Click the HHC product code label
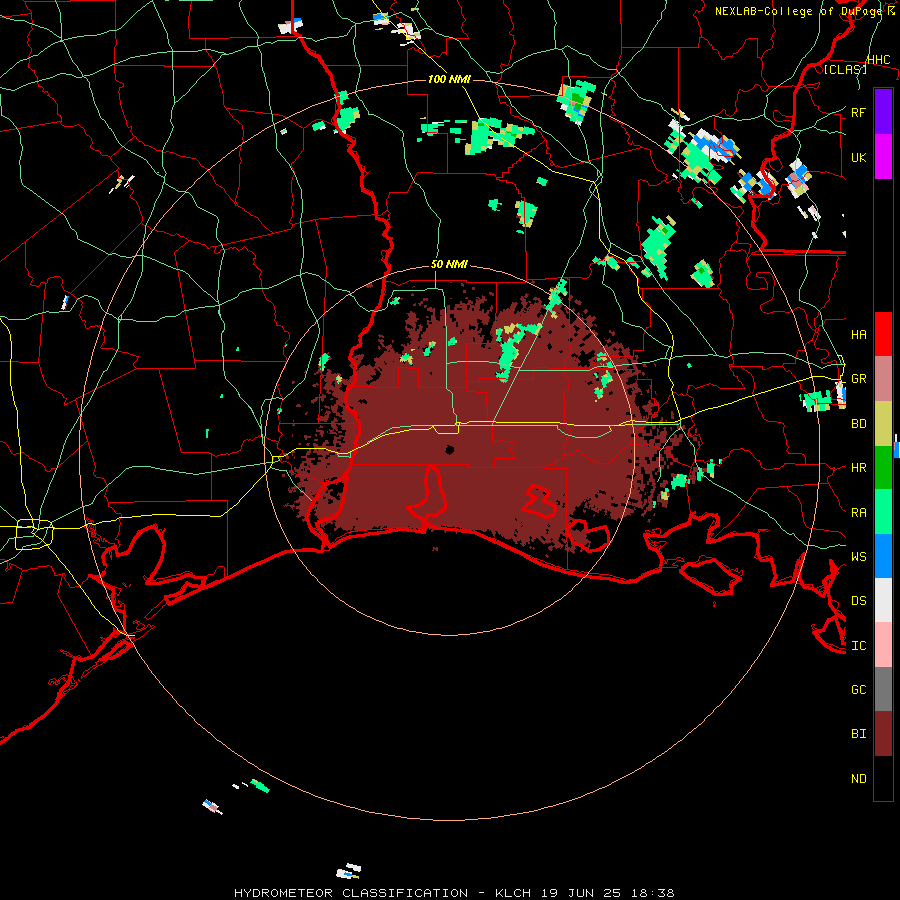 click(x=878, y=60)
